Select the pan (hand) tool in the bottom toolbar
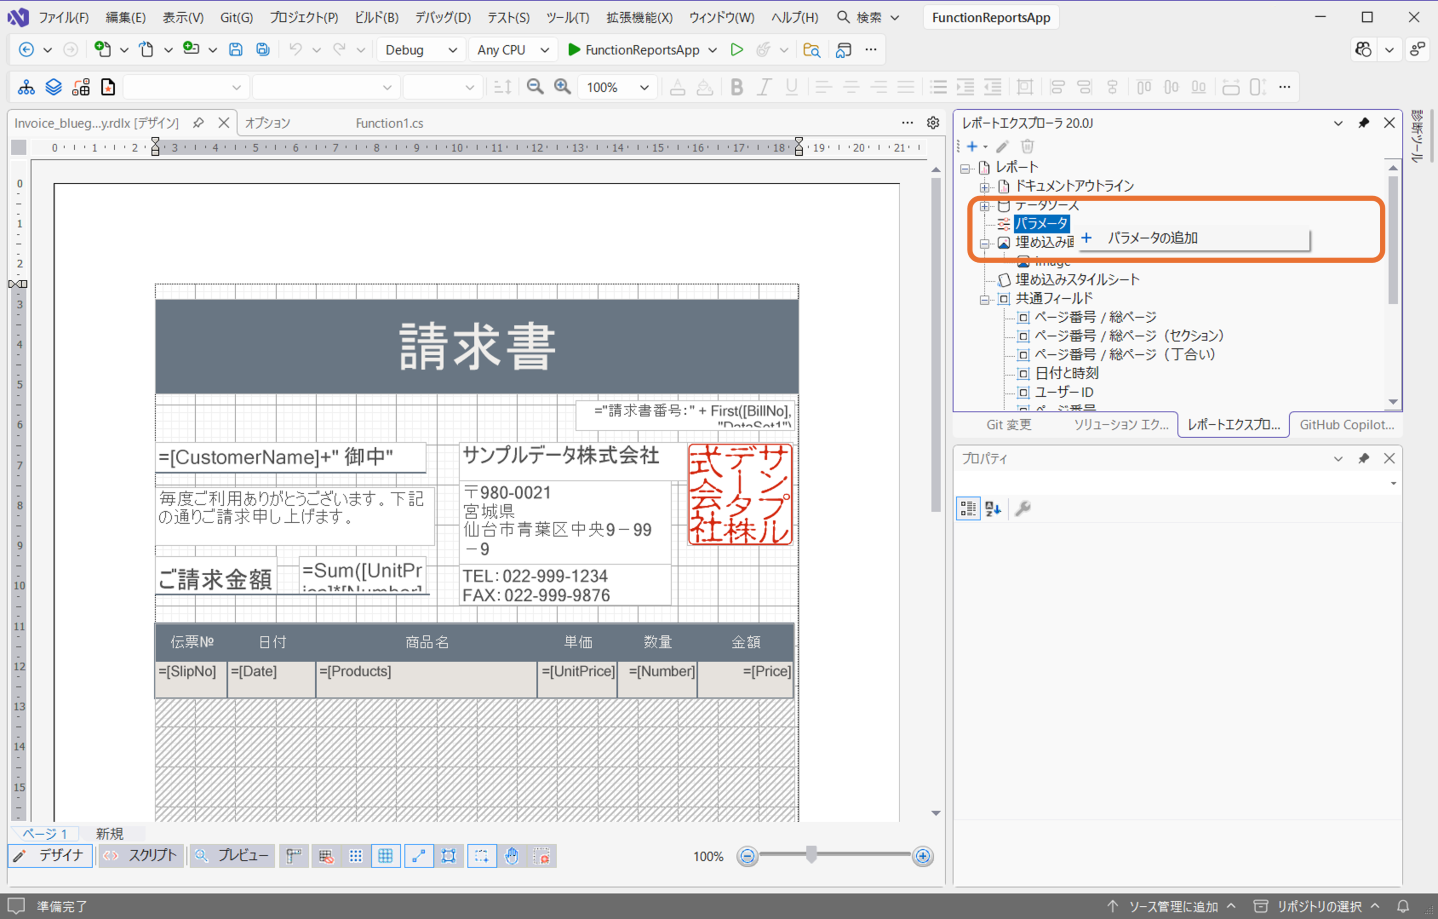 511,856
